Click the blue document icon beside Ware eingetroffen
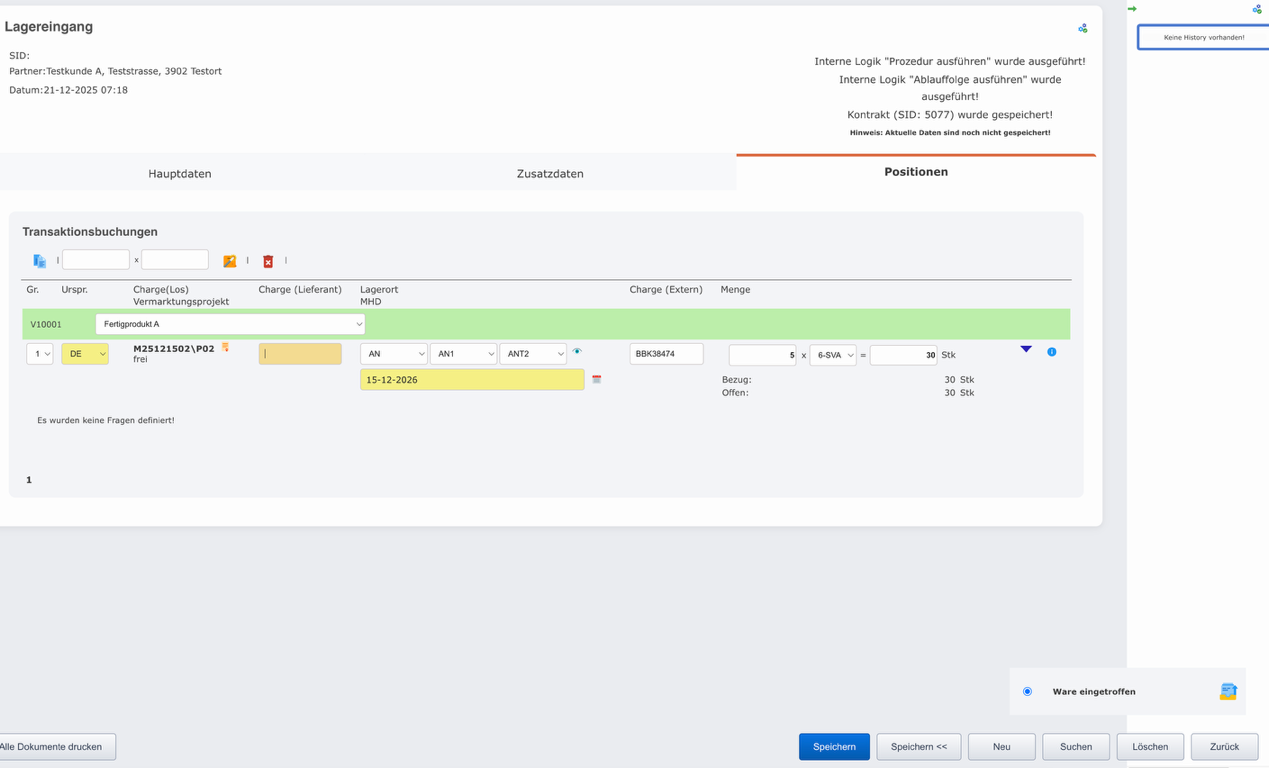This screenshot has width=1269, height=768. pos(1228,691)
